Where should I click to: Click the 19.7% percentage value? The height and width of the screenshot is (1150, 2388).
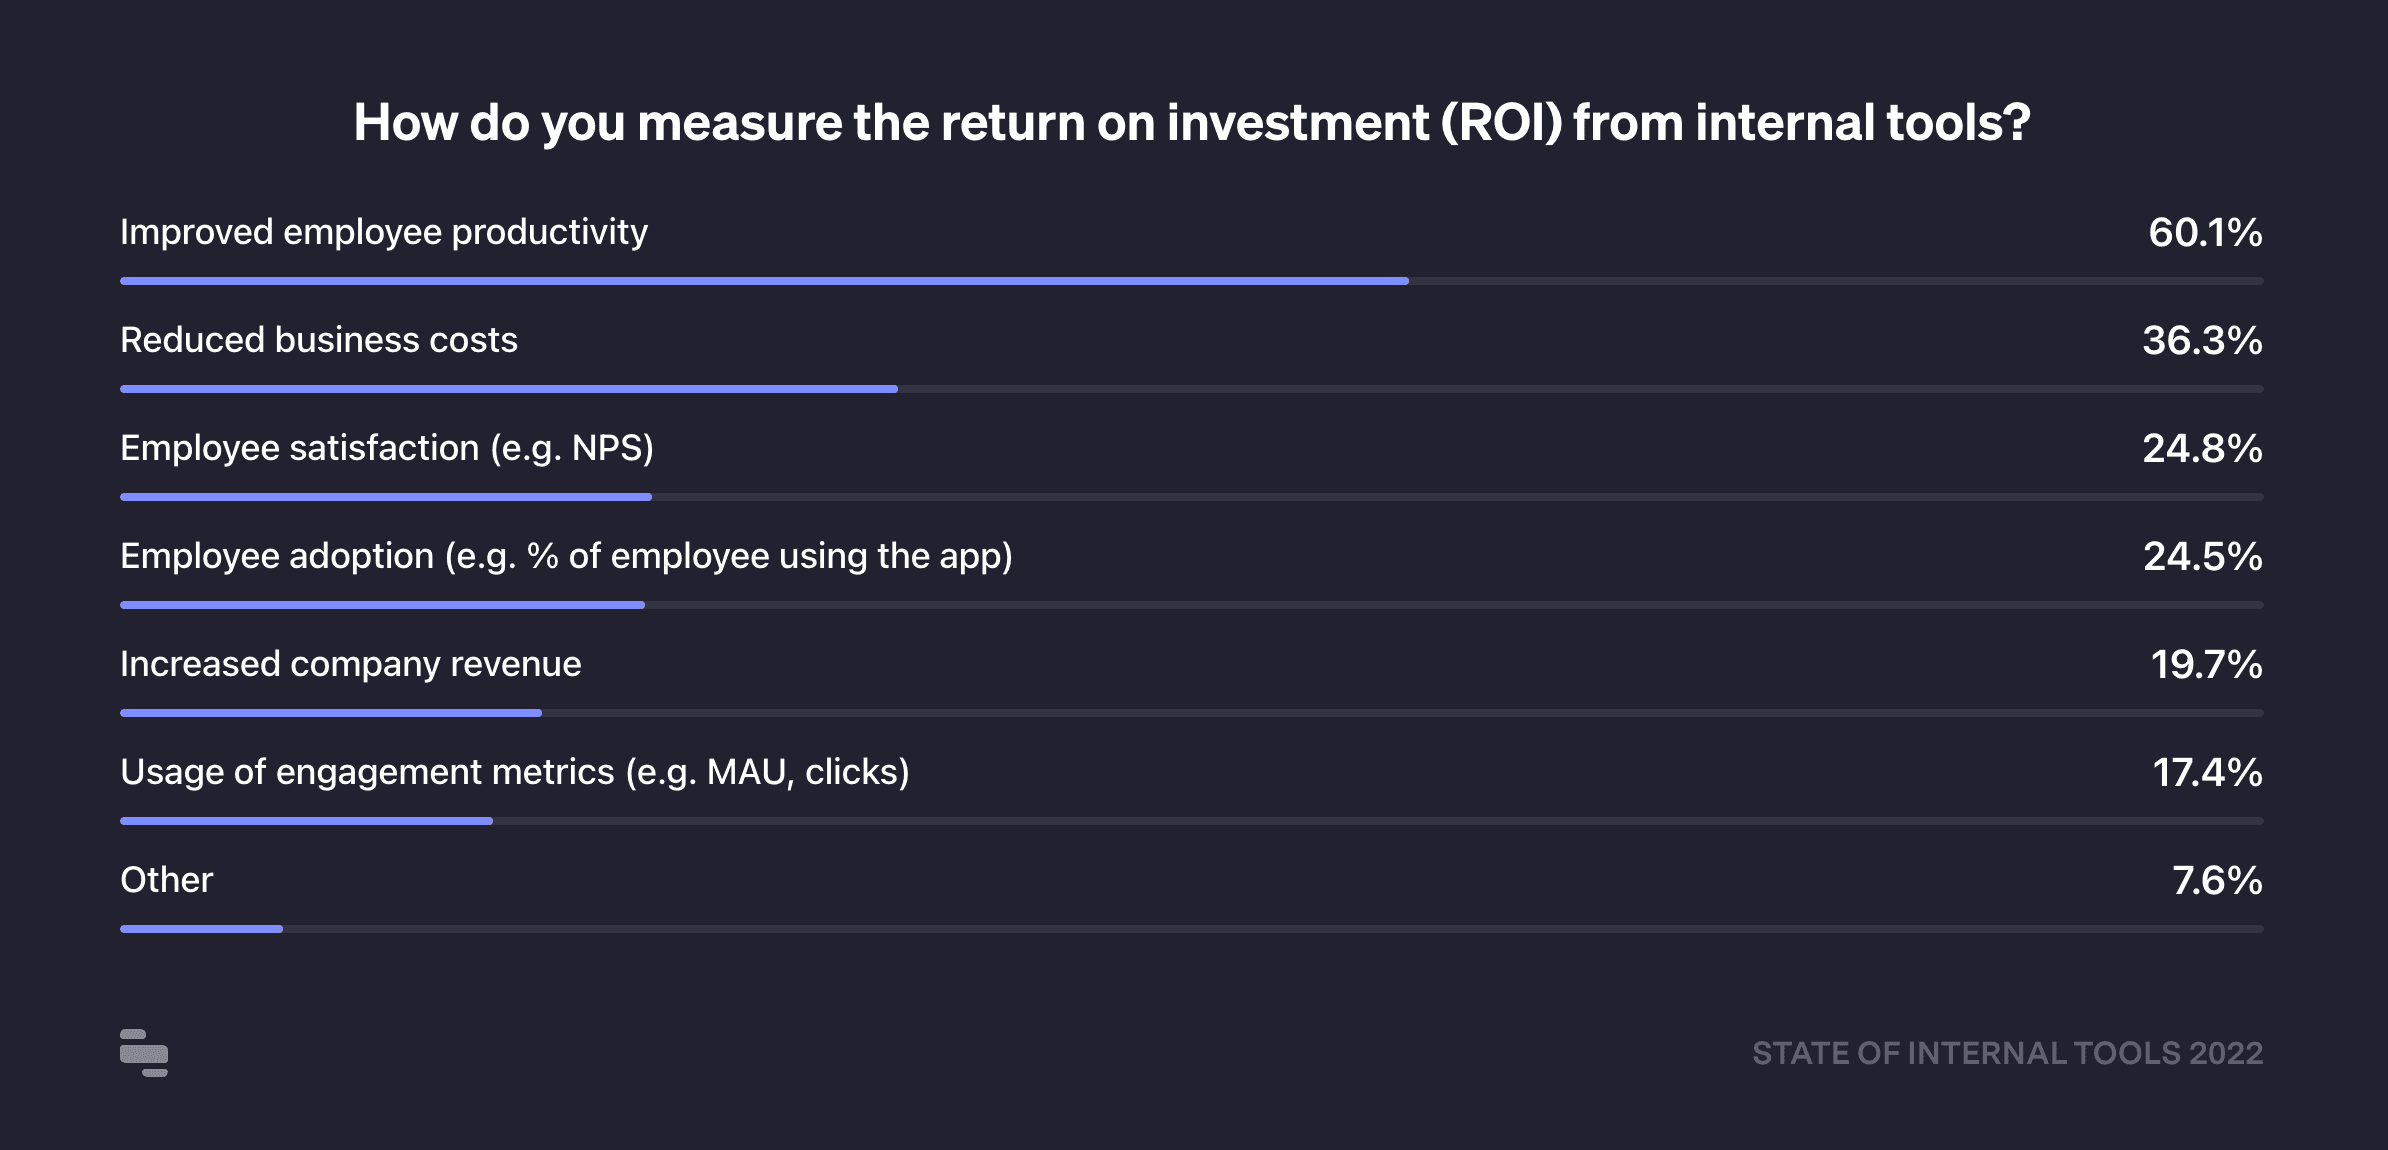(x=2206, y=665)
